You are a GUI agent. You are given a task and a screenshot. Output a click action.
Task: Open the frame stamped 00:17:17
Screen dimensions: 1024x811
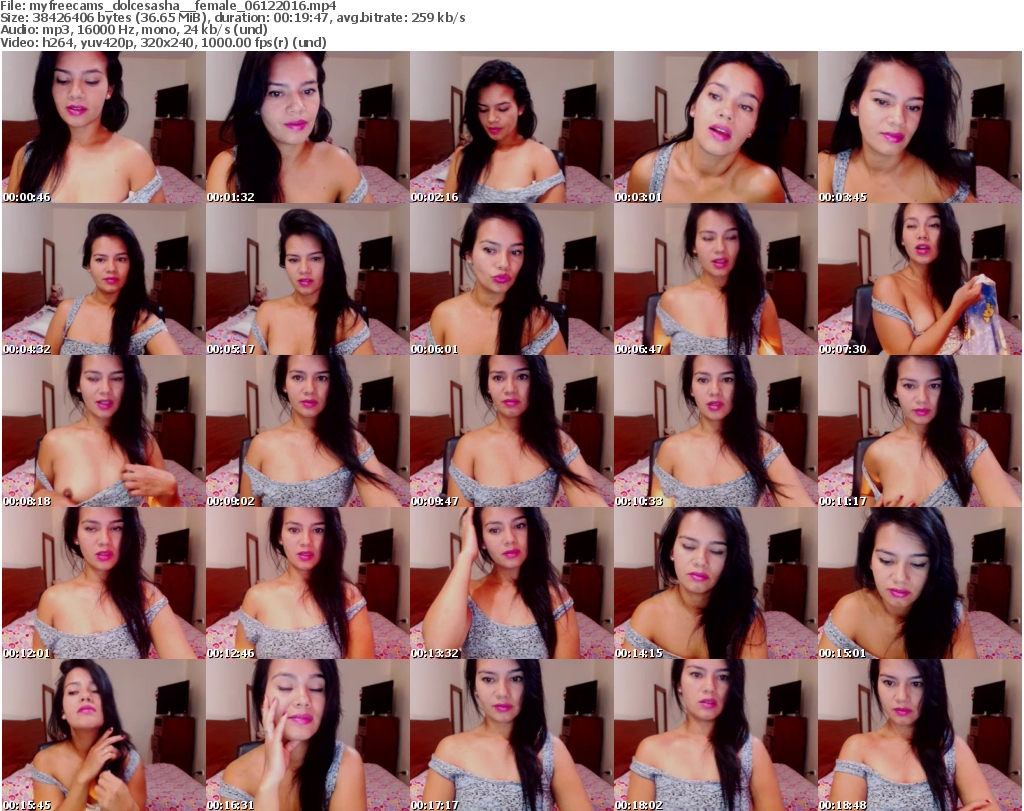pos(511,735)
